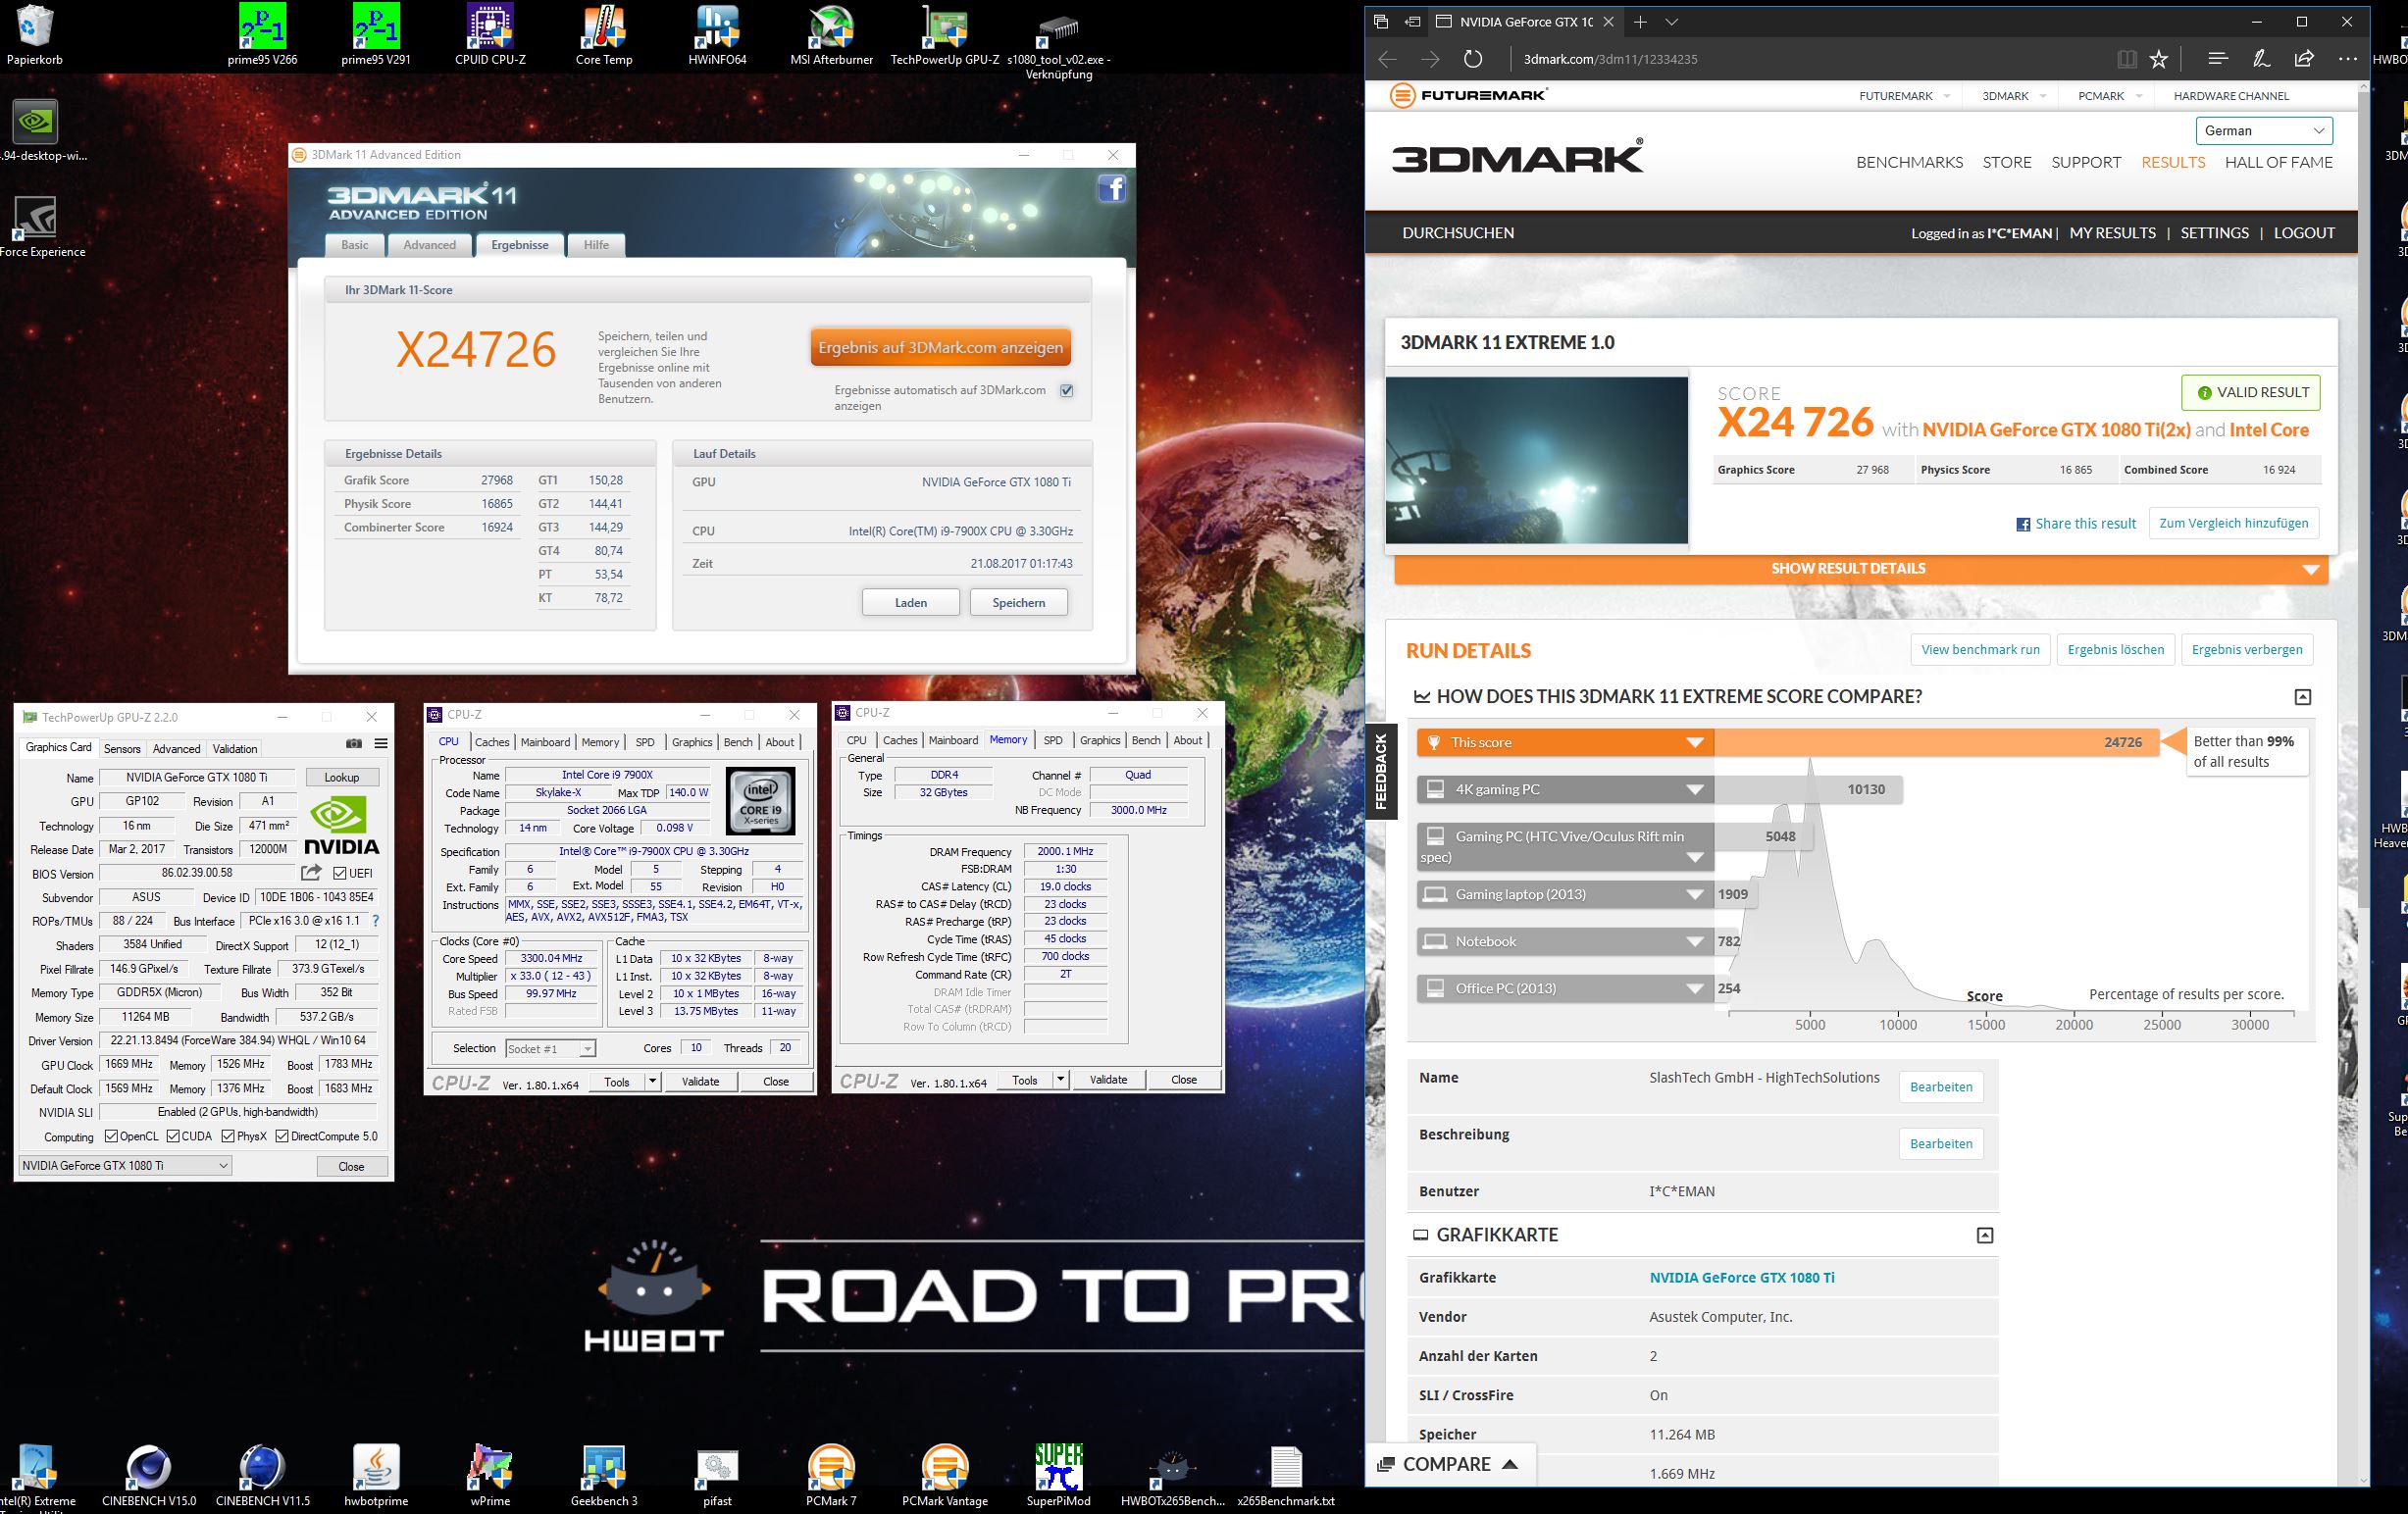Switch to Basic tab in 3DMark 11
Viewport: 2408px width, 1514px height.
355,245
